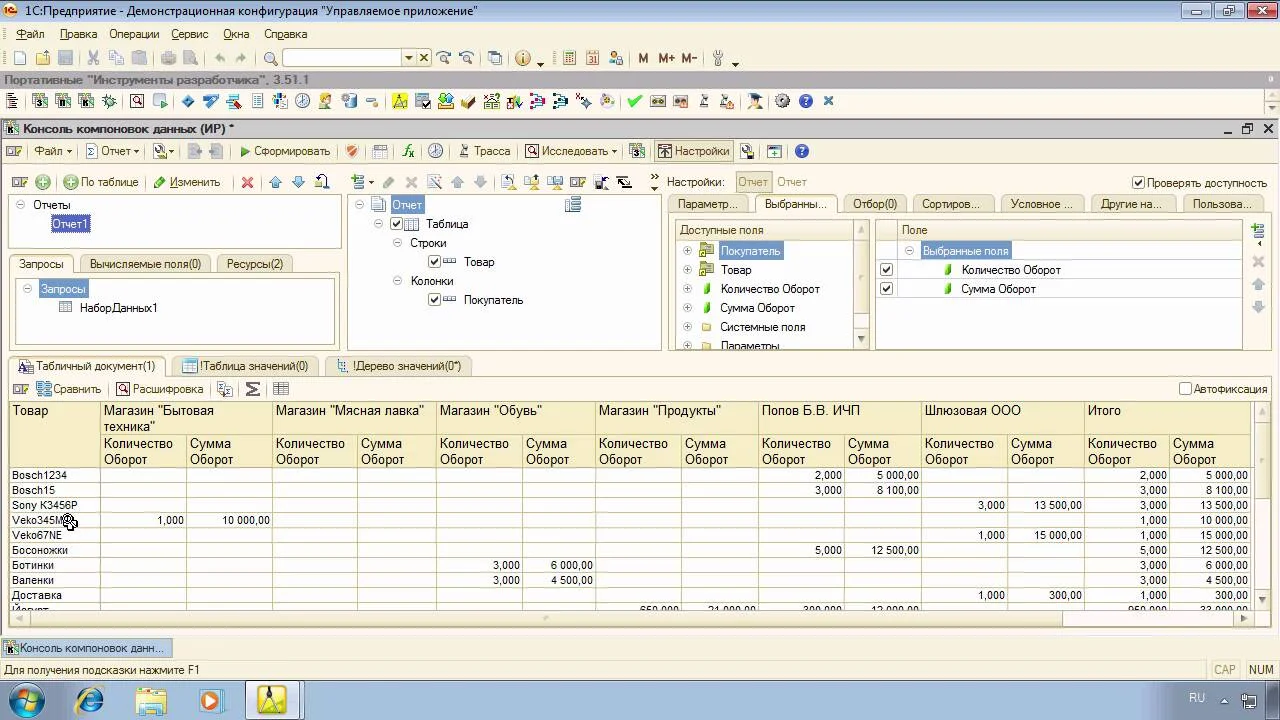Click the Расшифровка button
Image resolution: width=1280 pixels, height=720 pixels.
tap(159, 389)
